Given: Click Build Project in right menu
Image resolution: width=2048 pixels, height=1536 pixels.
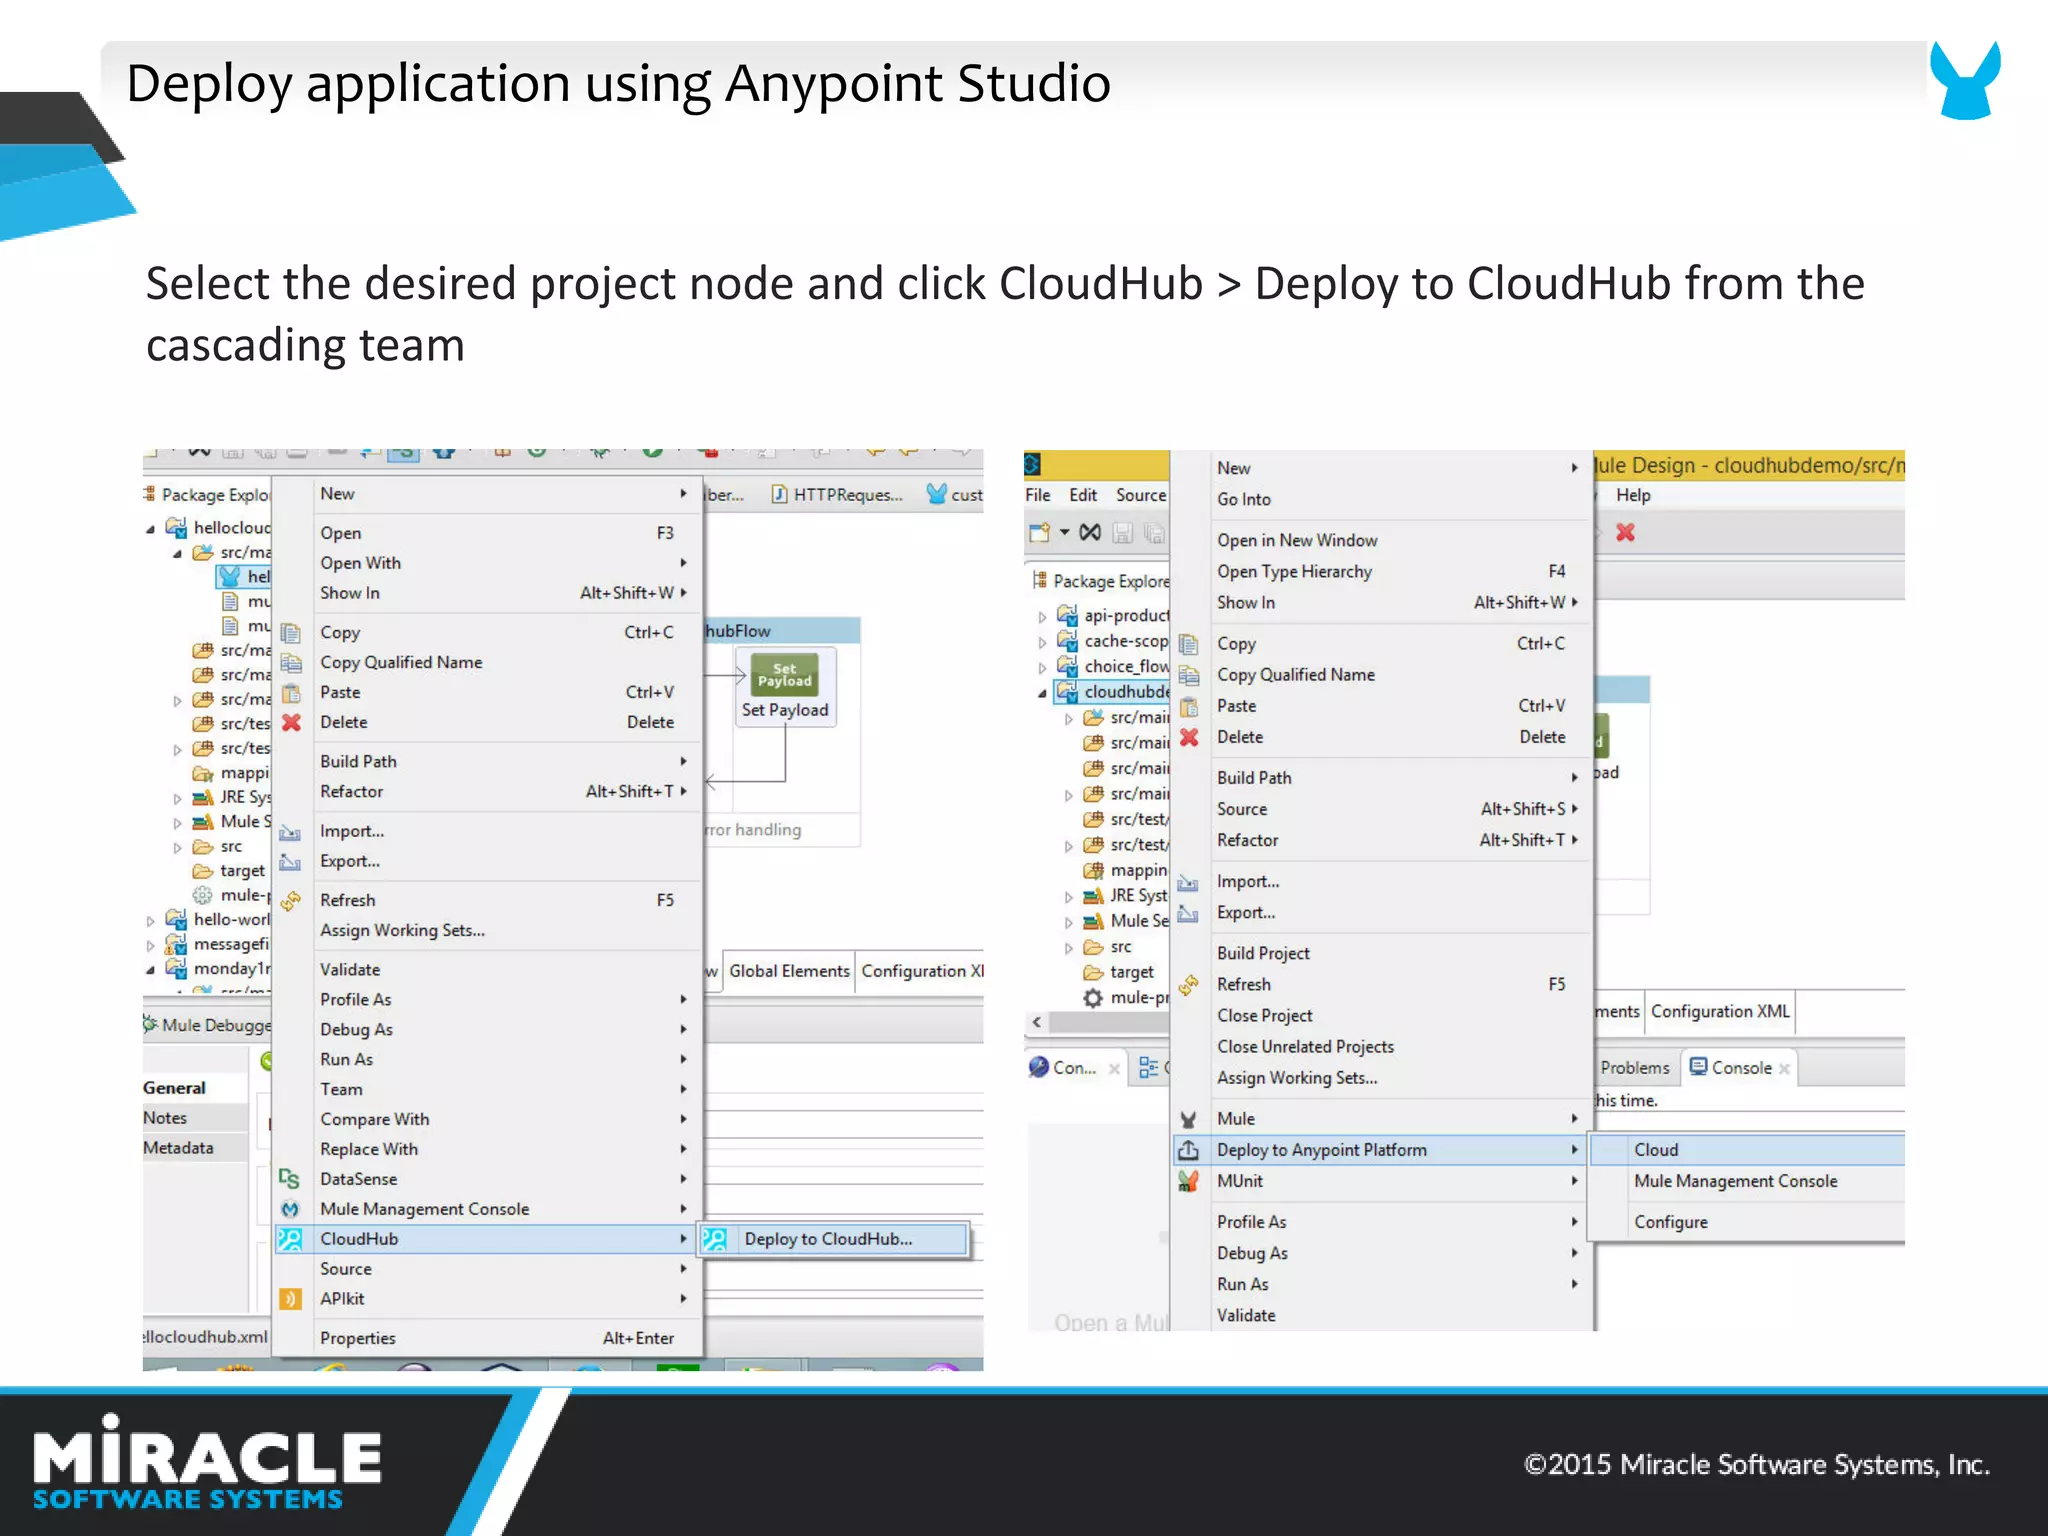Looking at the screenshot, I should point(1383,953).
